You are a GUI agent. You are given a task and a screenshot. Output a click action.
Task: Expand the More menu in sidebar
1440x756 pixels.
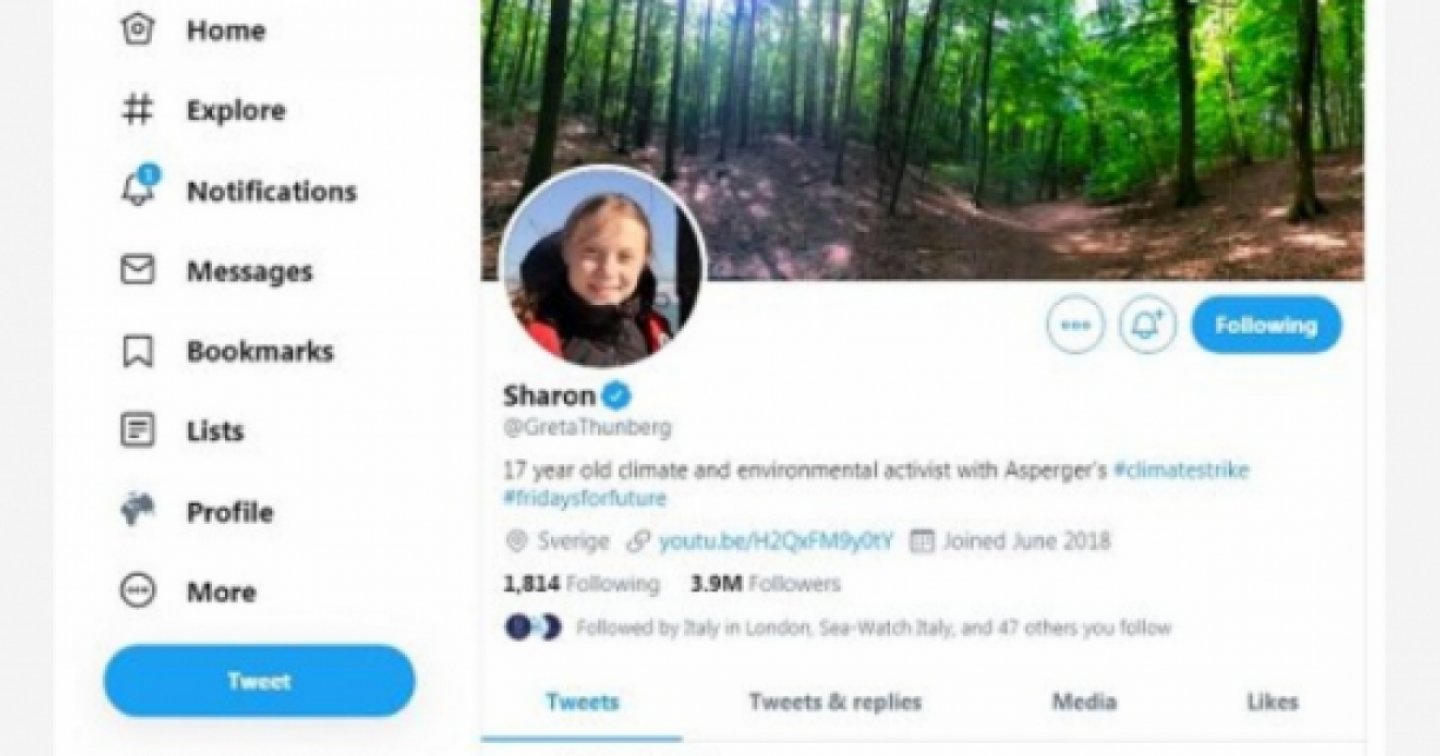click(137, 592)
